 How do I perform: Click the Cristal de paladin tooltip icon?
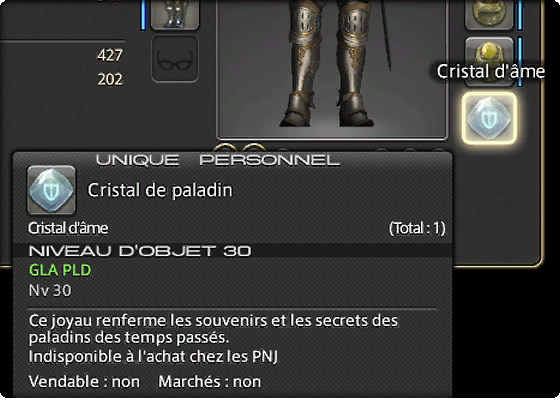51,190
